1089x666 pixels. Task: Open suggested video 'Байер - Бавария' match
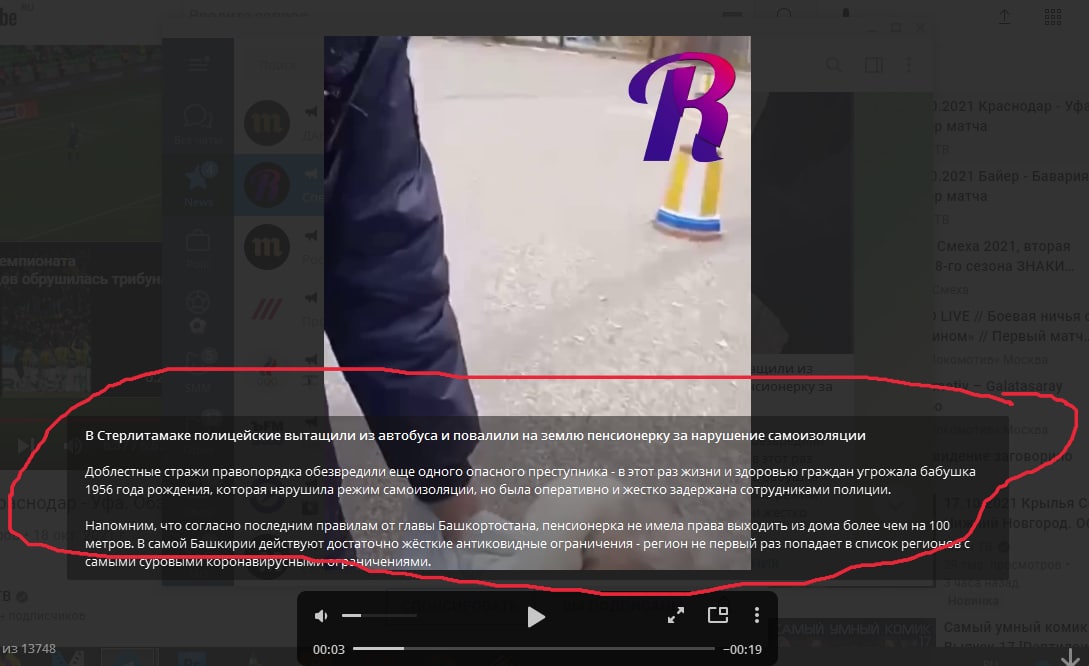point(1011,186)
